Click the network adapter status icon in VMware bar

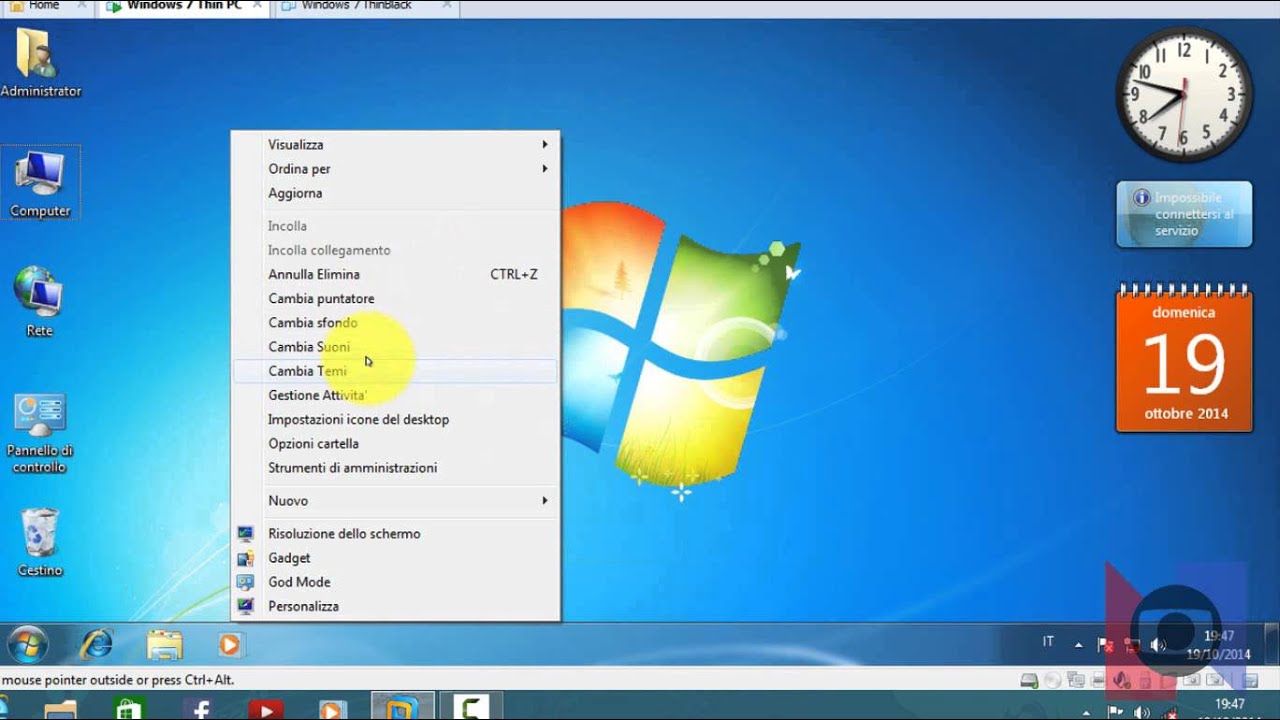1075,681
